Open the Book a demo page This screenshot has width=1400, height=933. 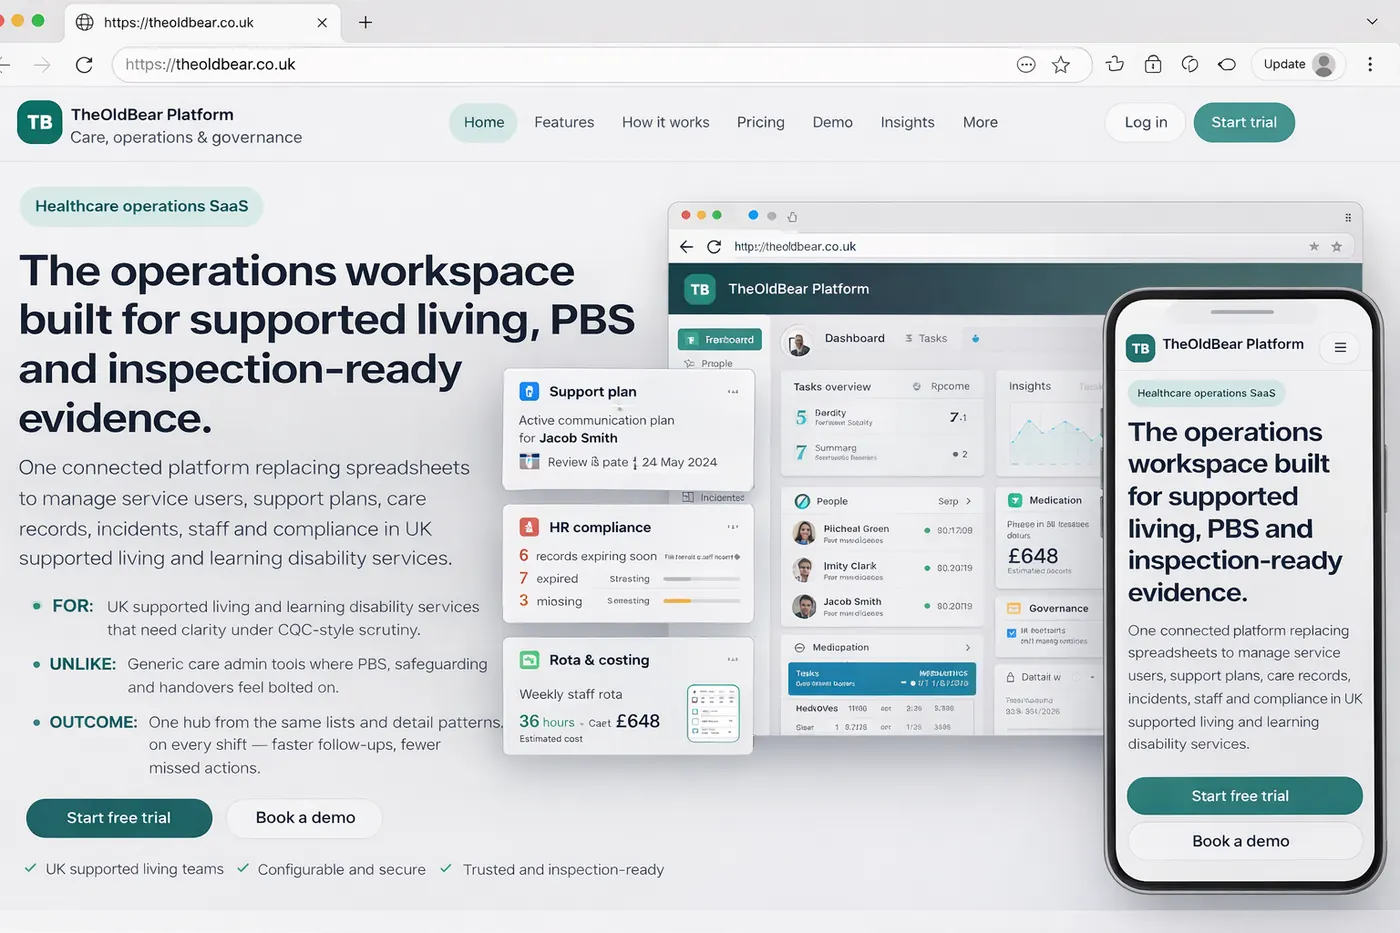pos(304,817)
